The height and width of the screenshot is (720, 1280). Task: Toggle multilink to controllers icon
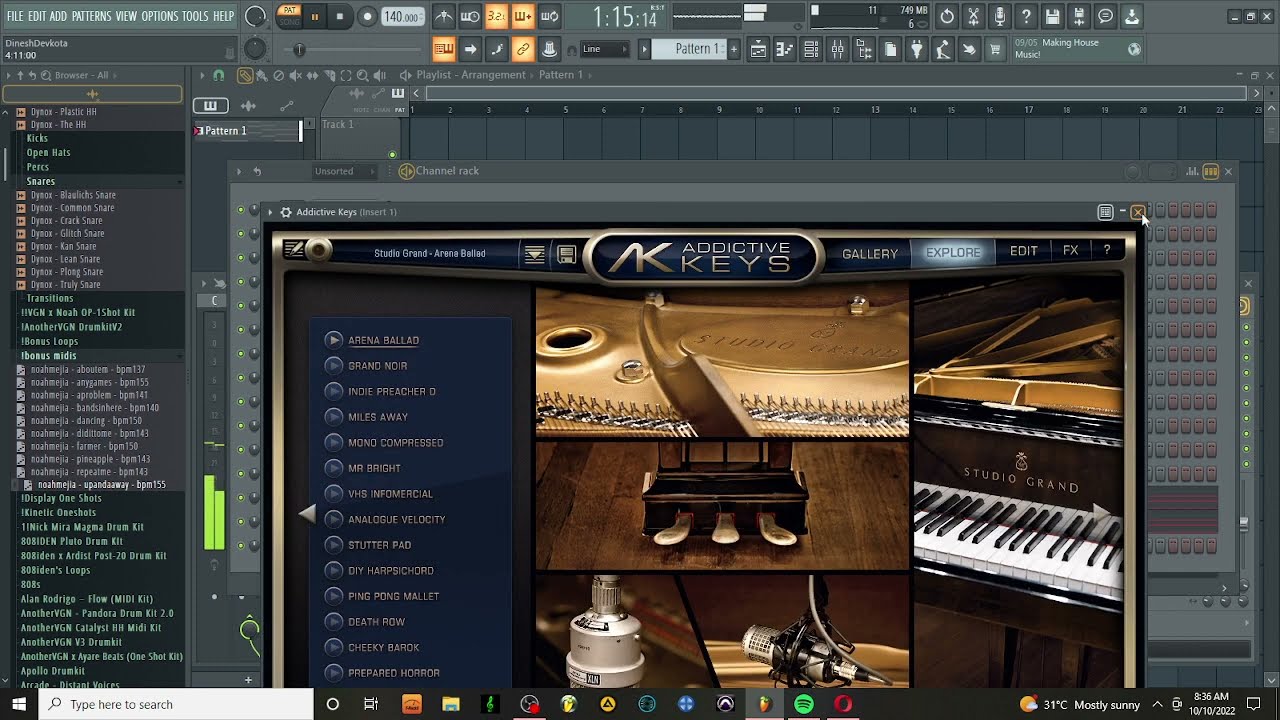pyautogui.click(x=549, y=49)
